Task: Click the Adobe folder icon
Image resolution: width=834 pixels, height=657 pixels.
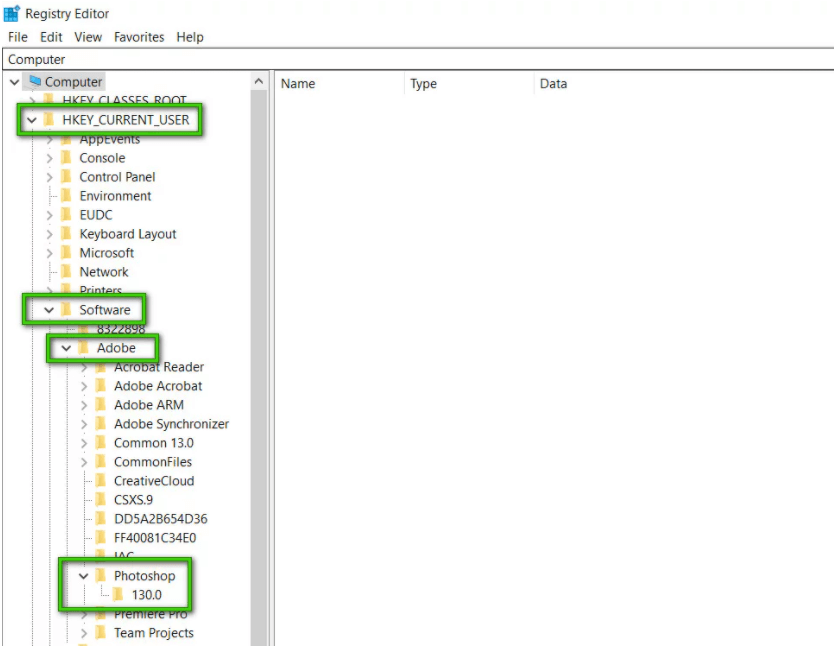Action: 84,347
